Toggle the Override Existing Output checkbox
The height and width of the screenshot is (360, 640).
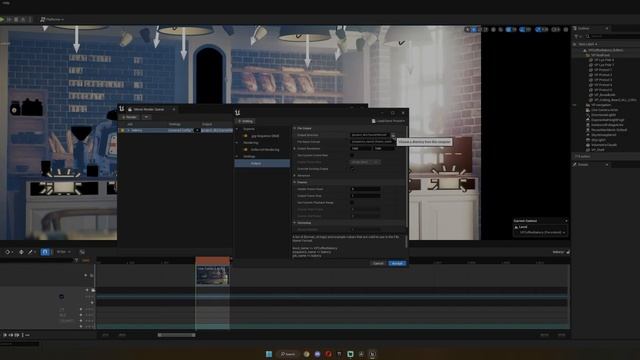point(352,169)
